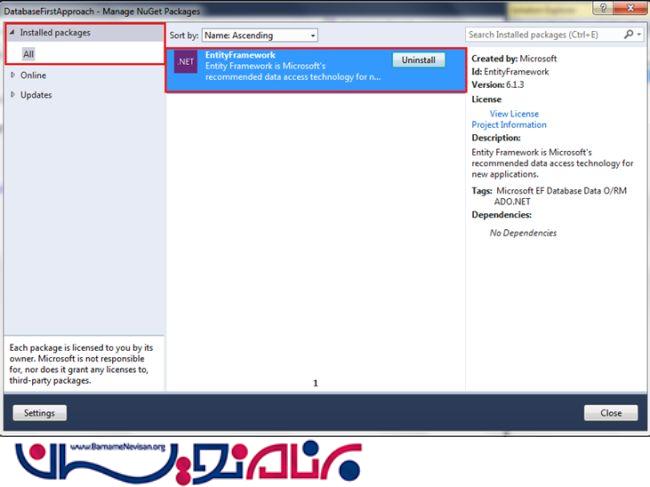Click the search magnifier icon
This screenshot has width=650, height=487.
628,34
